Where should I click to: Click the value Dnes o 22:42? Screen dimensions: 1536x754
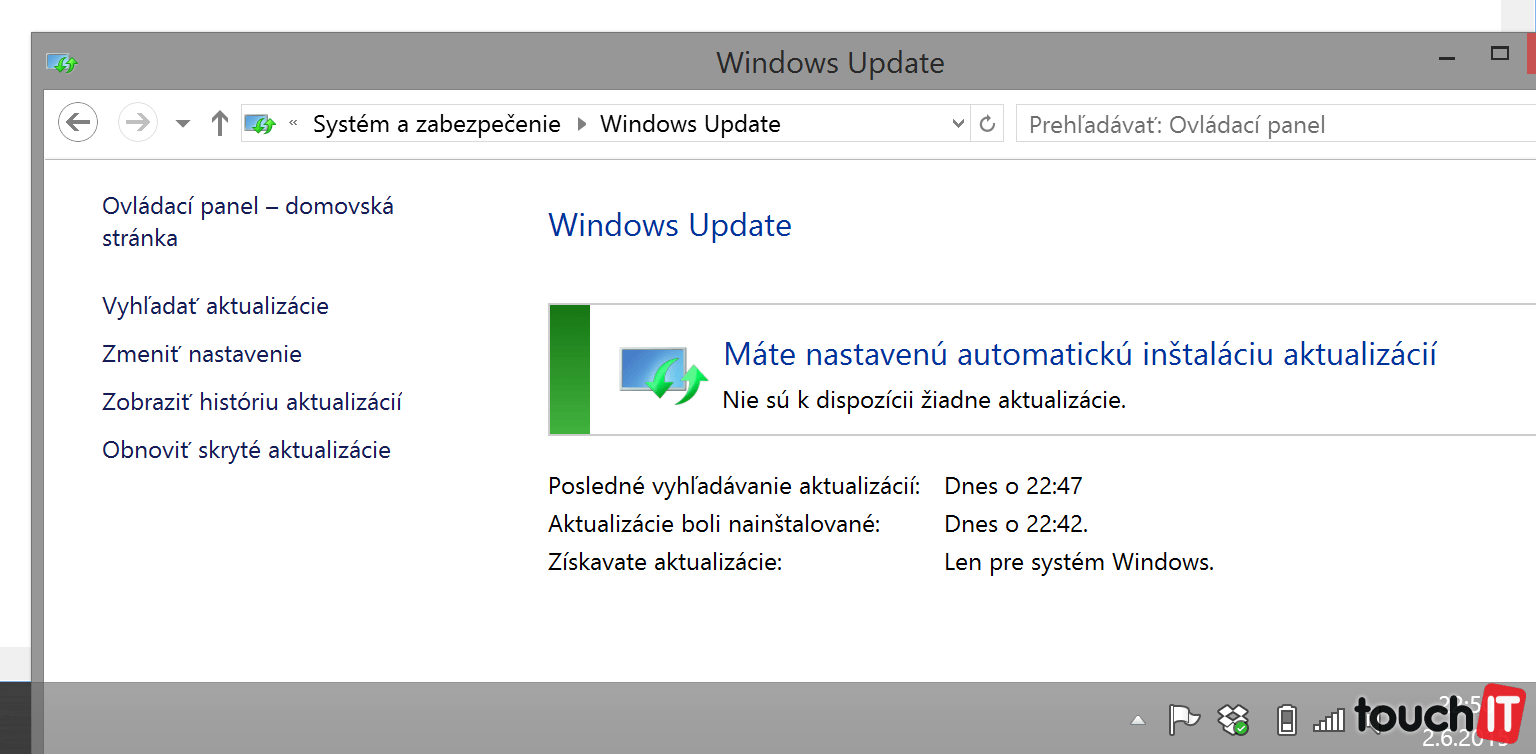point(1016,524)
